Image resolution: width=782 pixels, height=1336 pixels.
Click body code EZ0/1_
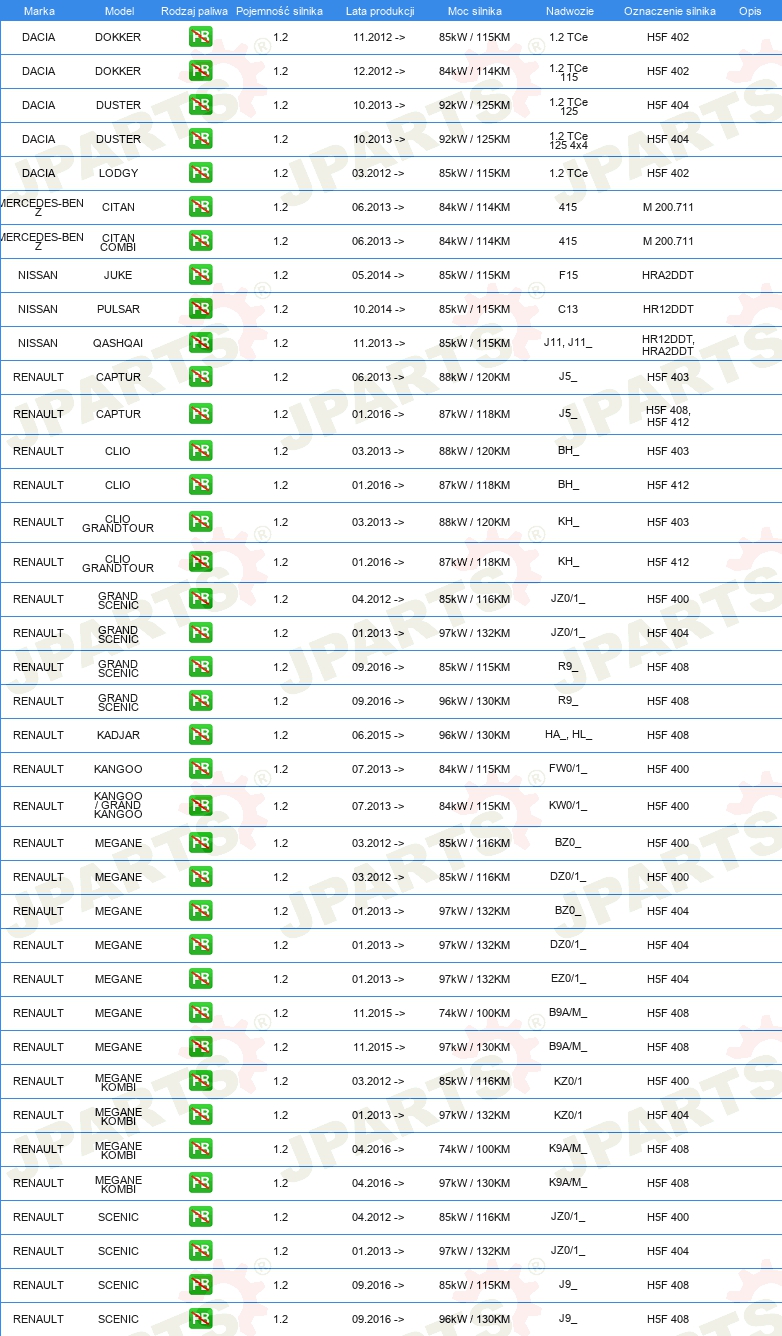(568, 979)
